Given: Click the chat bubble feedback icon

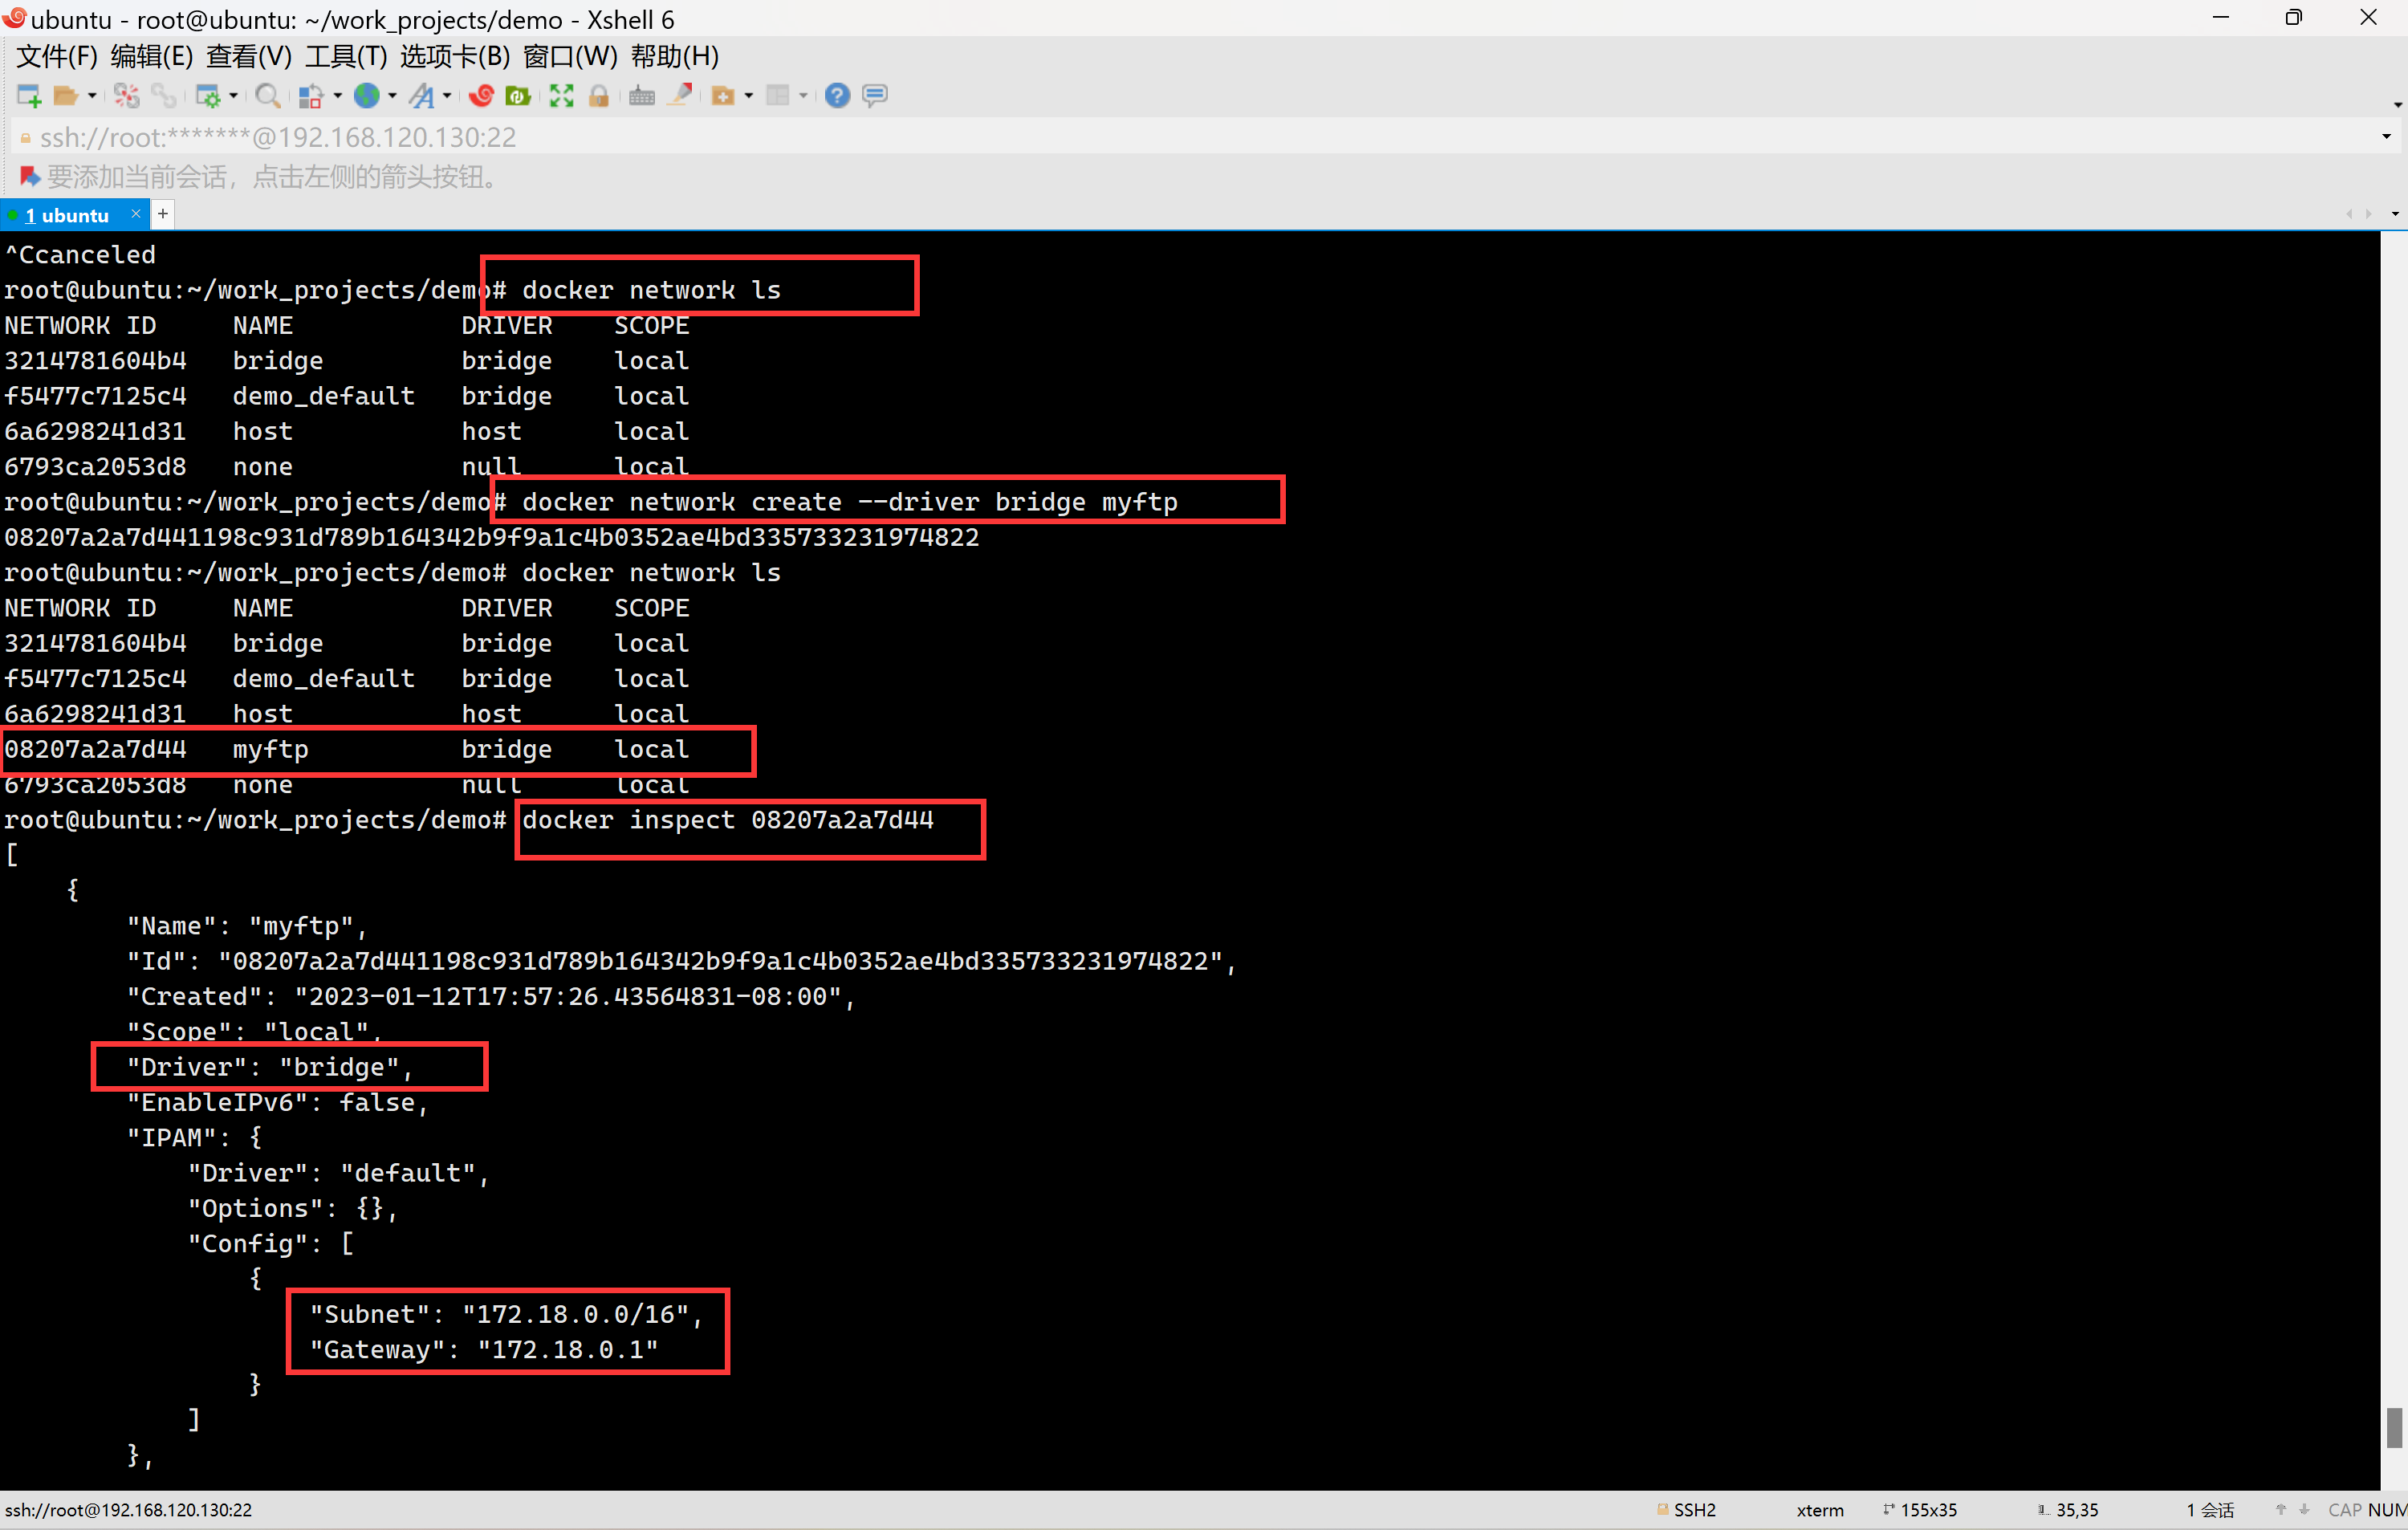Looking at the screenshot, I should click(x=875, y=96).
